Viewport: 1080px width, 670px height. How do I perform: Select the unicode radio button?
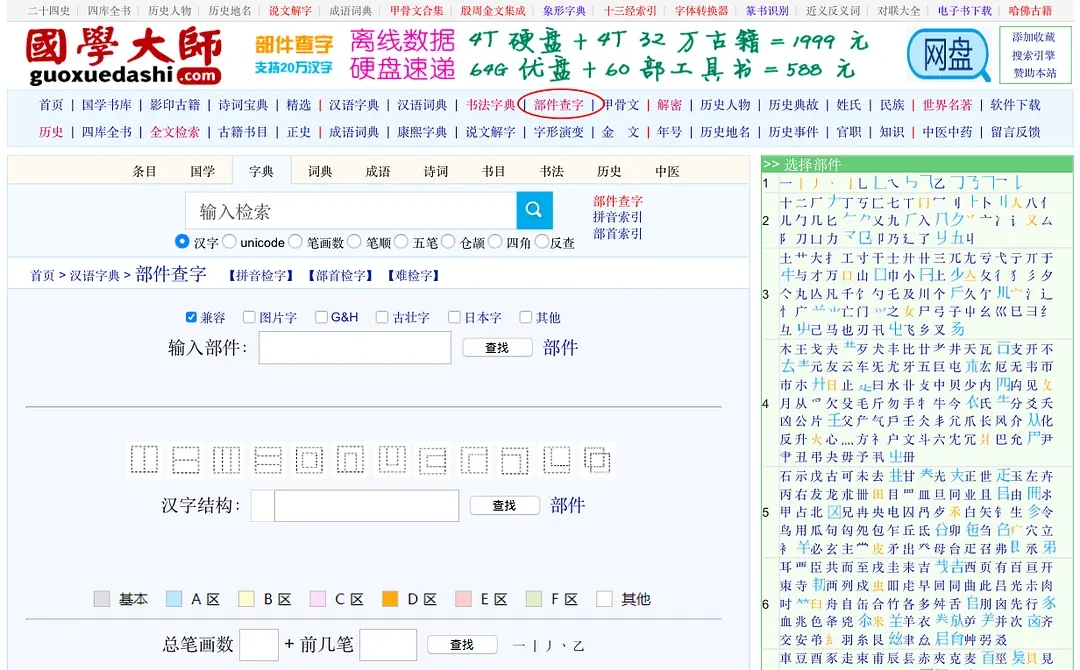tap(230, 242)
